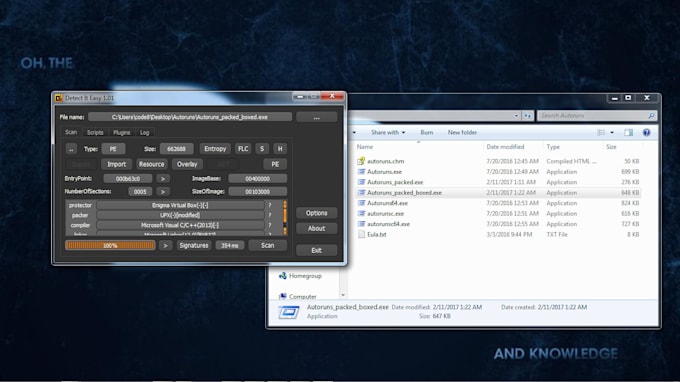
Task: Open the view options dropdown arrow
Action: (x=612, y=133)
